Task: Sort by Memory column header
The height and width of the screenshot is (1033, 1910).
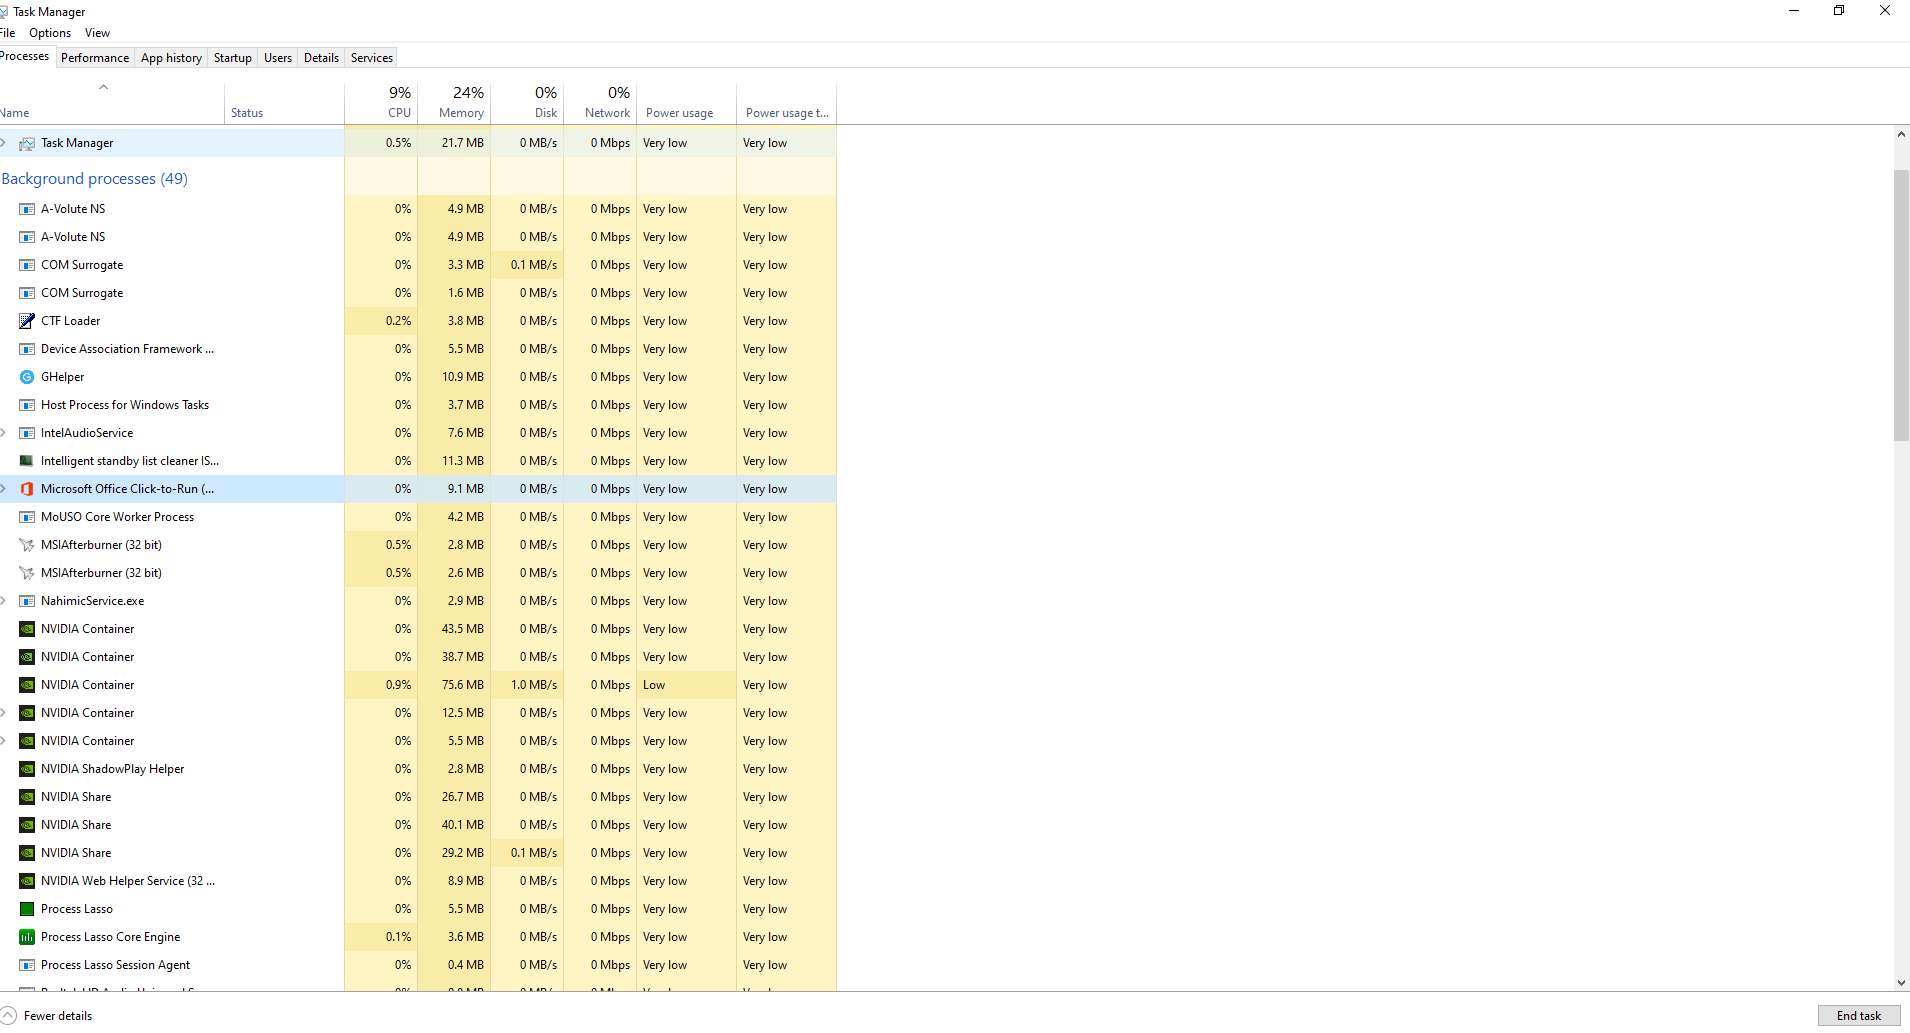Action: coord(454,102)
